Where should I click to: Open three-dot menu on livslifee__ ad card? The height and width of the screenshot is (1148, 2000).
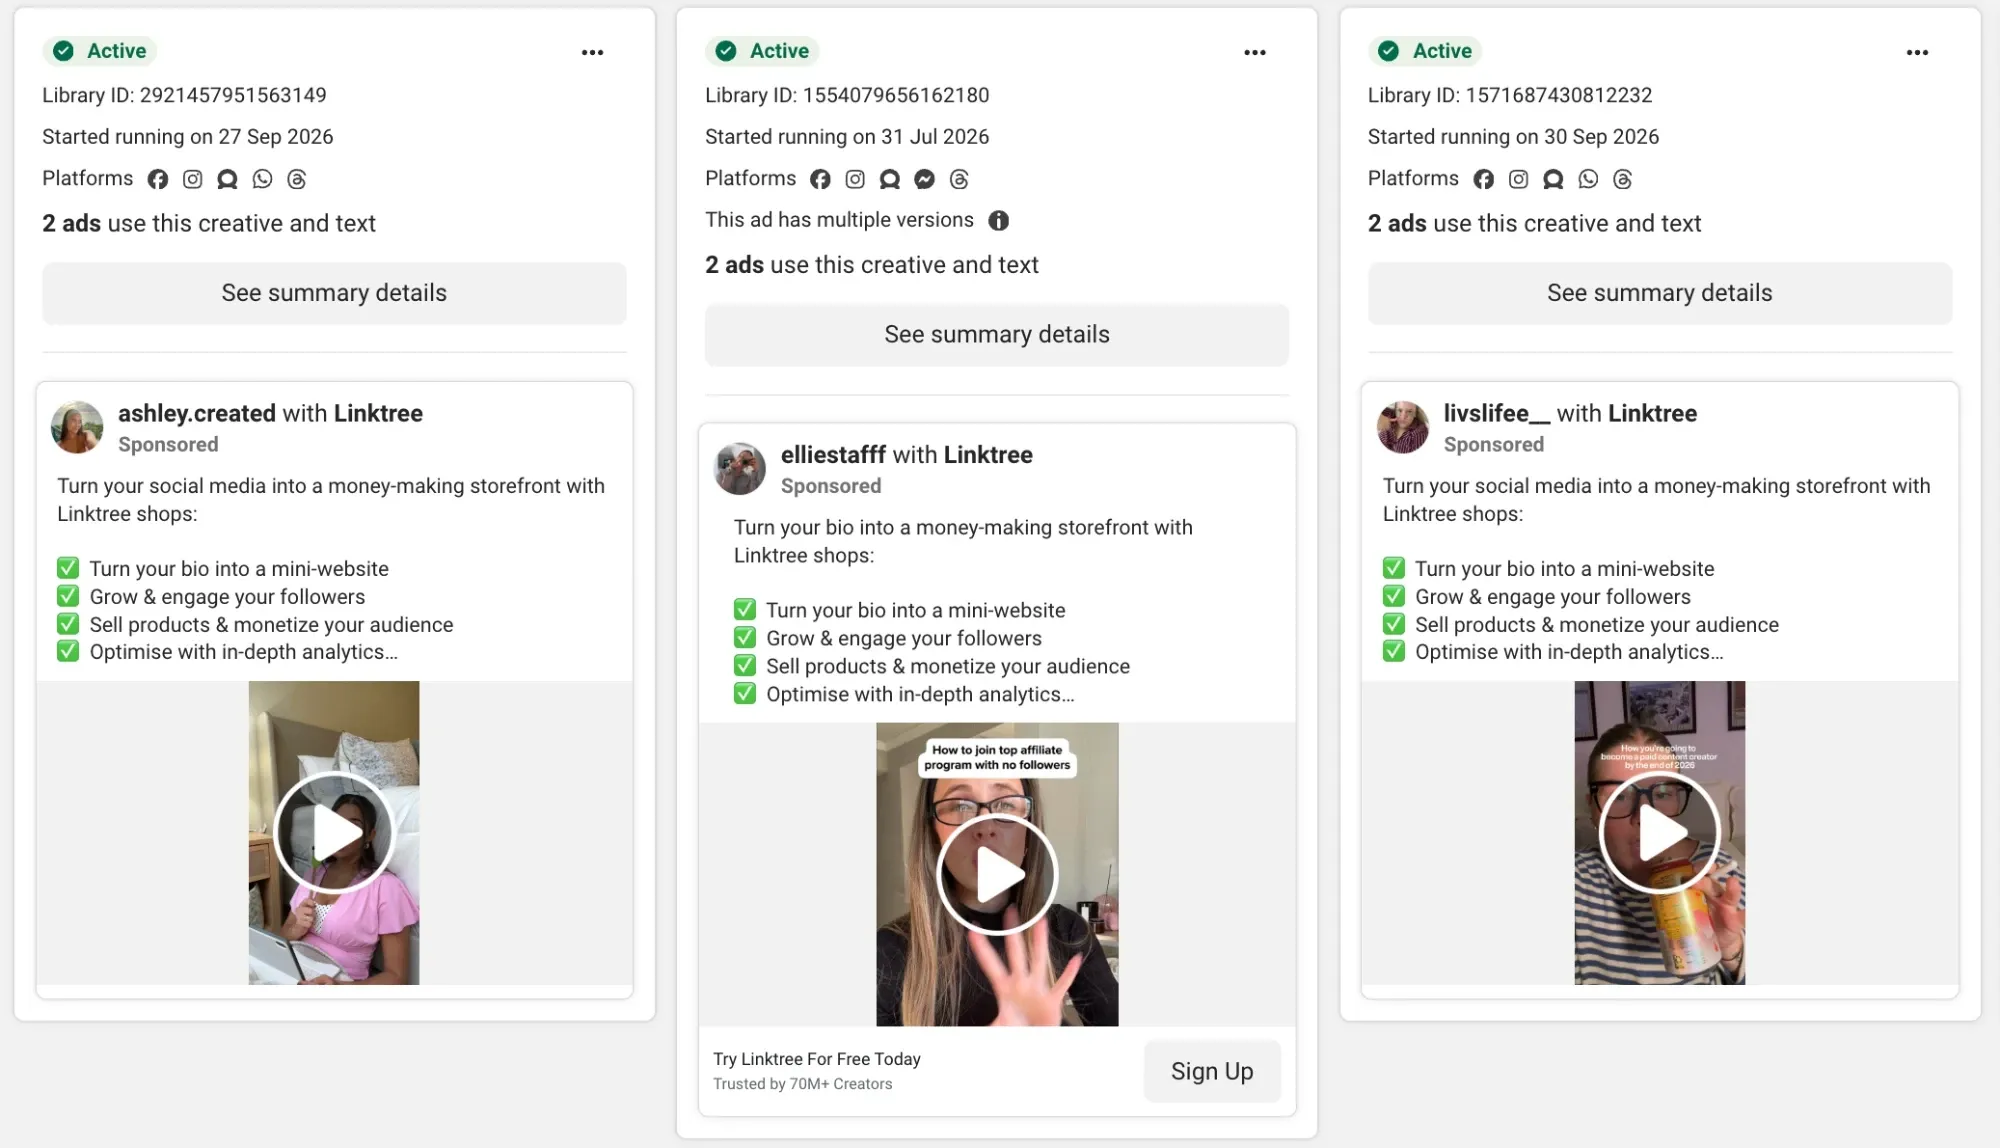pyautogui.click(x=1917, y=52)
